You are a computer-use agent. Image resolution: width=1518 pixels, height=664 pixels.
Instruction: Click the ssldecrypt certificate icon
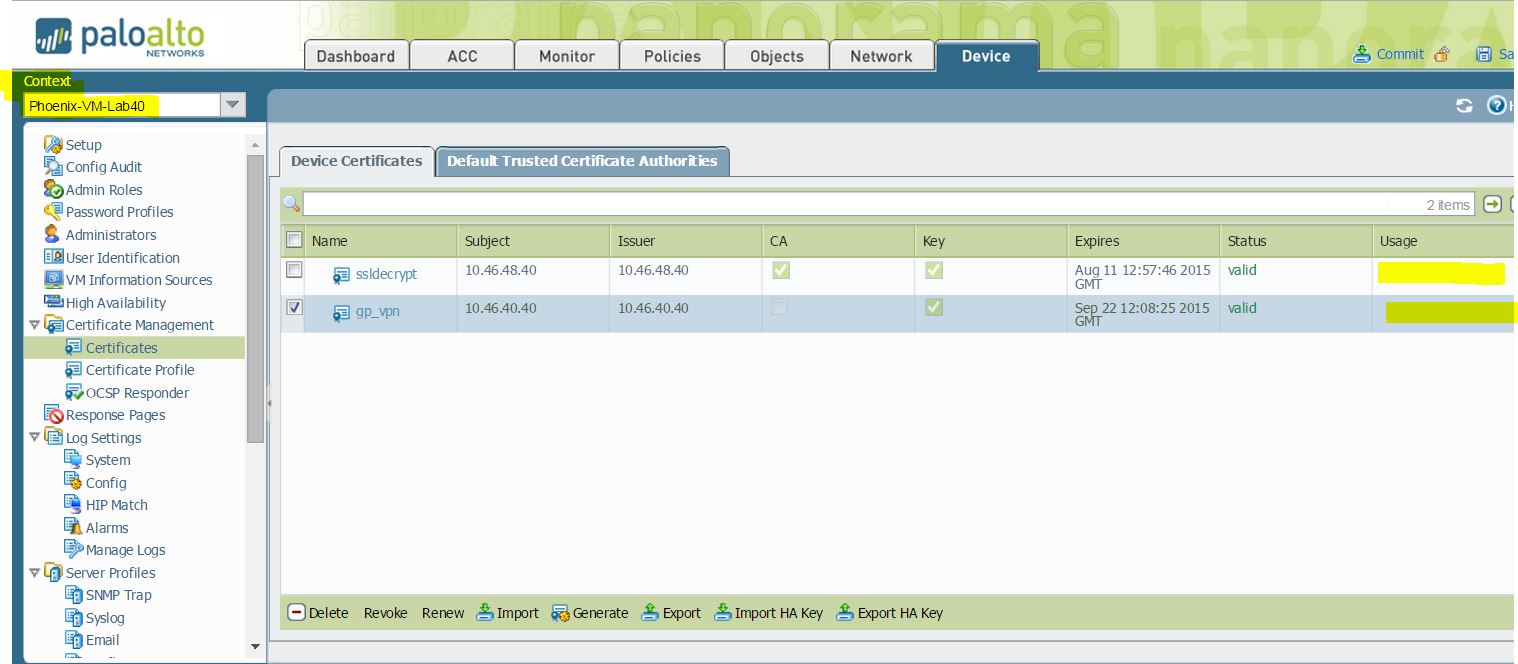[342, 275]
